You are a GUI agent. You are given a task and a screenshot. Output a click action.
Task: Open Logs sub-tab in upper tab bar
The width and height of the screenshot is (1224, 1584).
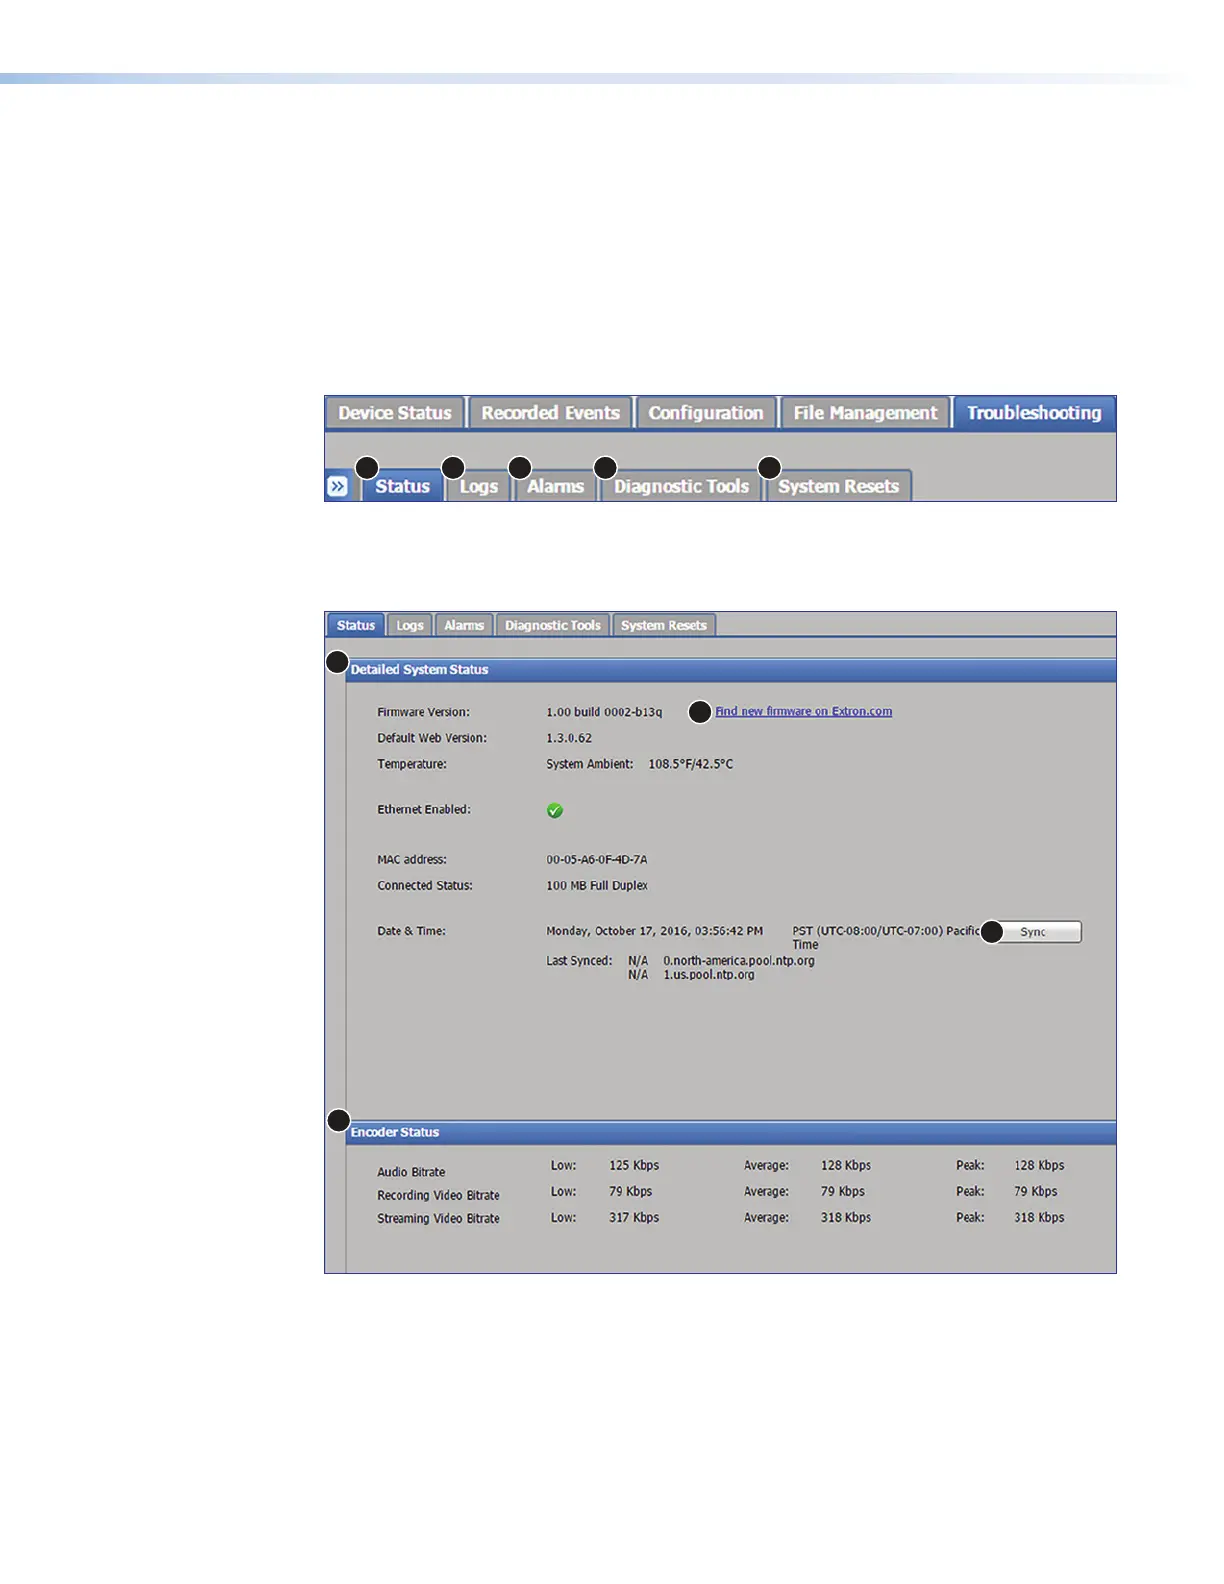point(479,486)
